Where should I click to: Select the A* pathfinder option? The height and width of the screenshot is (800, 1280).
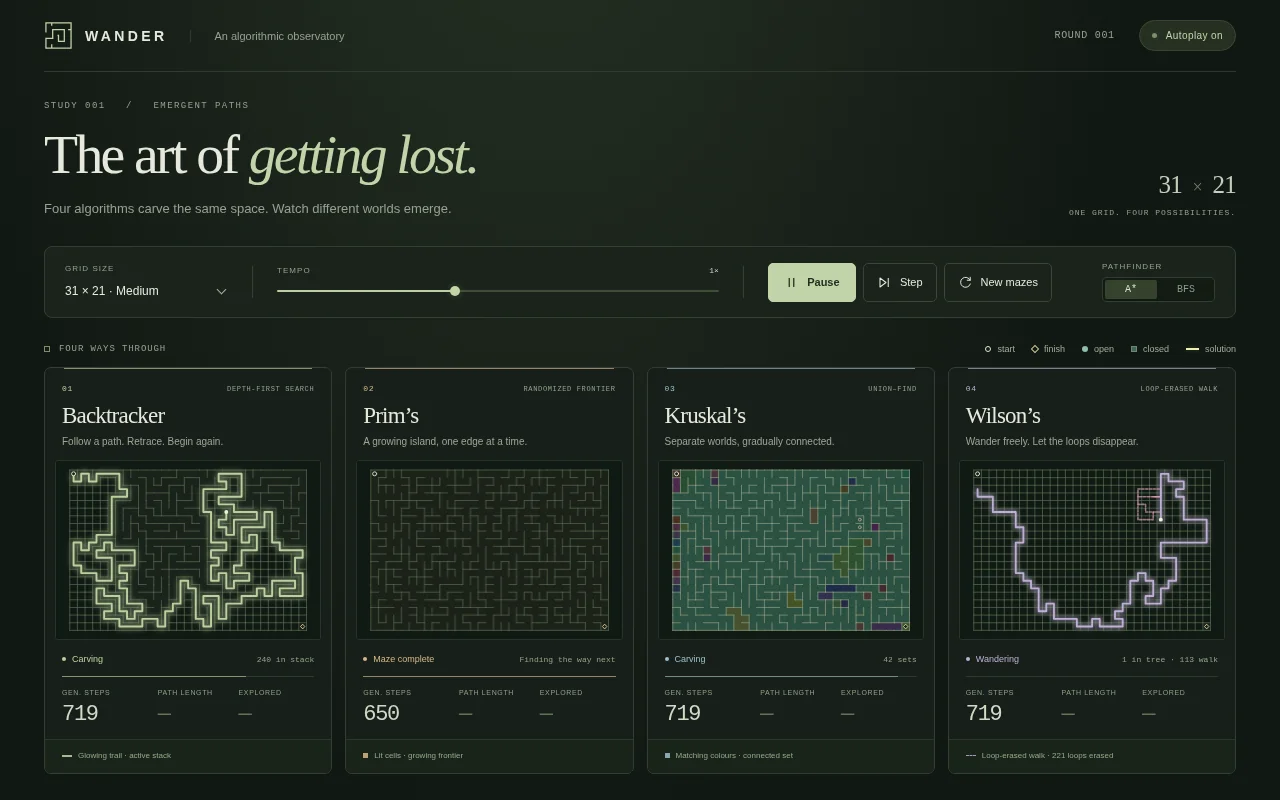click(1130, 289)
